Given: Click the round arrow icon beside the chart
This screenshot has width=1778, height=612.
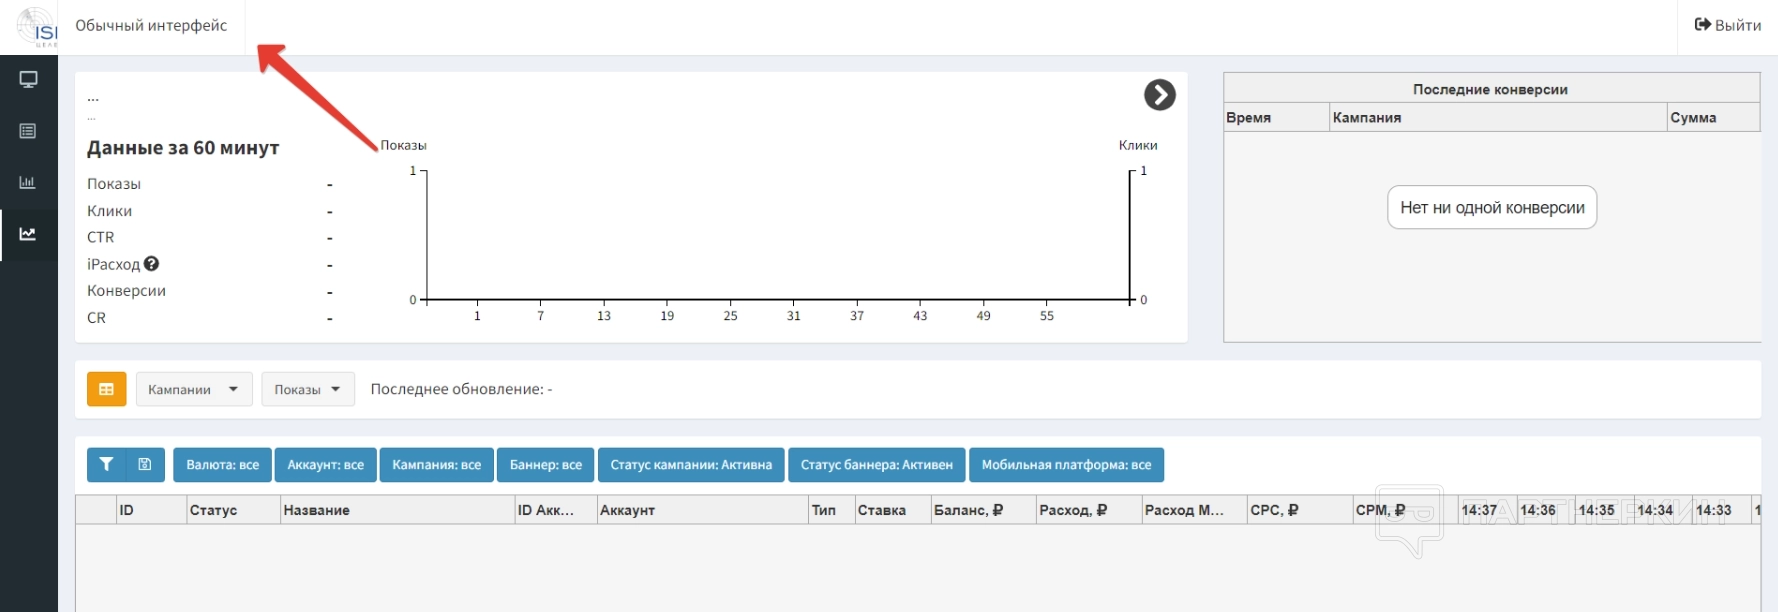Looking at the screenshot, I should click(1159, 95).
